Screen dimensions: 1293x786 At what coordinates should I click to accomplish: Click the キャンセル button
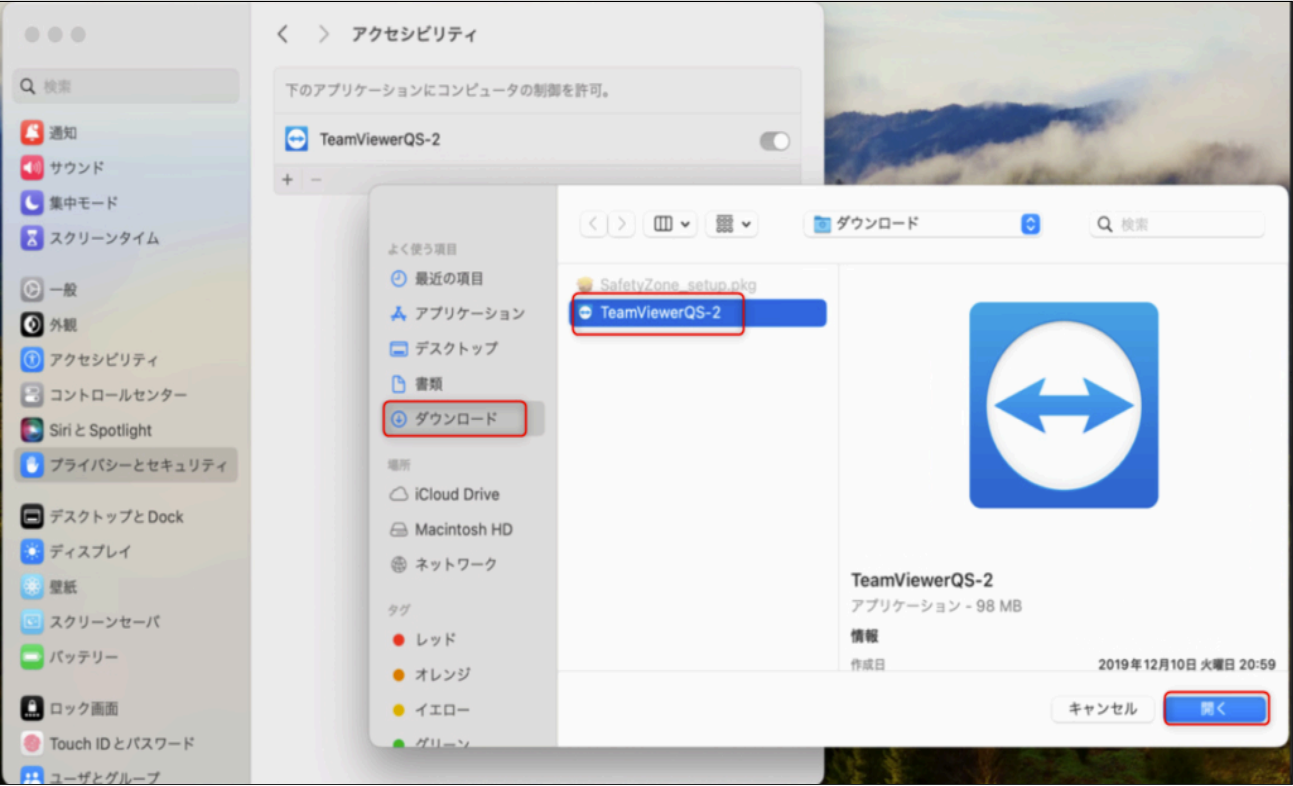pyautogui.click(x=1102, y=709)
